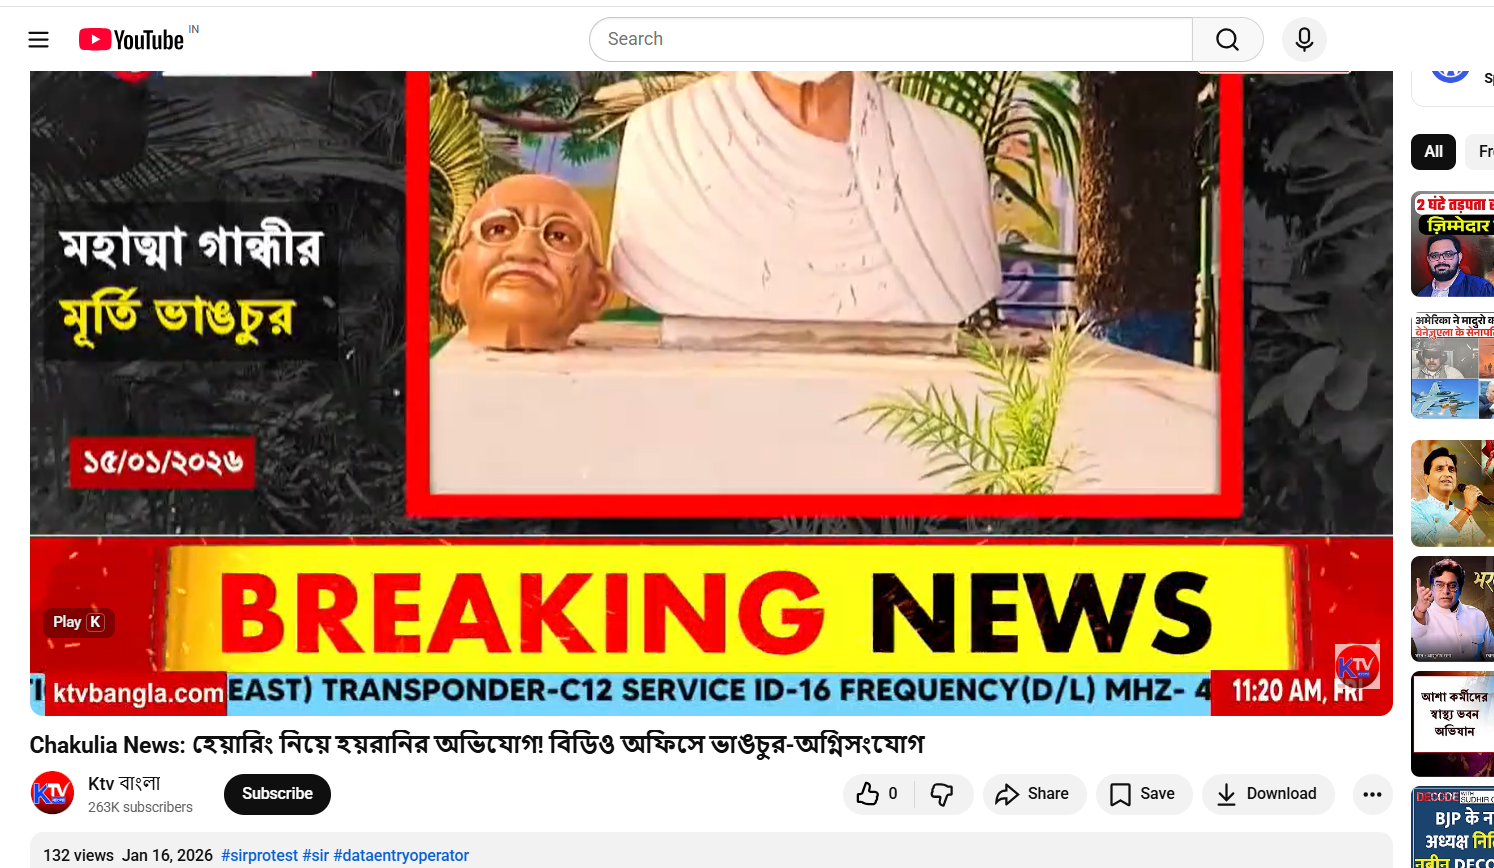Dislike the video with thumbs down

(942, 794)
